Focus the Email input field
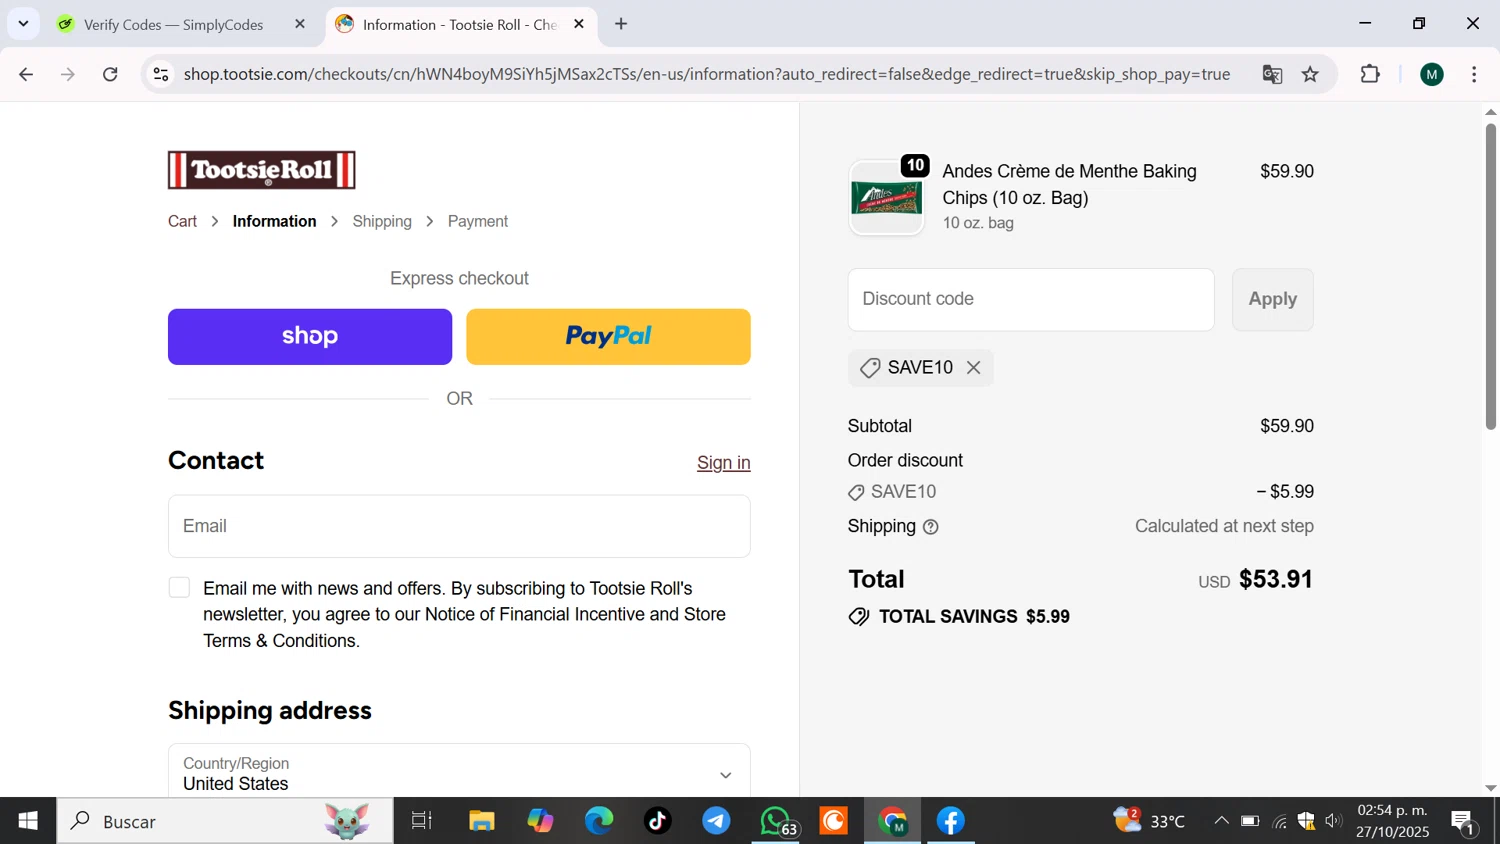This screenshot has height=844, width=1500. pos(459,526)
